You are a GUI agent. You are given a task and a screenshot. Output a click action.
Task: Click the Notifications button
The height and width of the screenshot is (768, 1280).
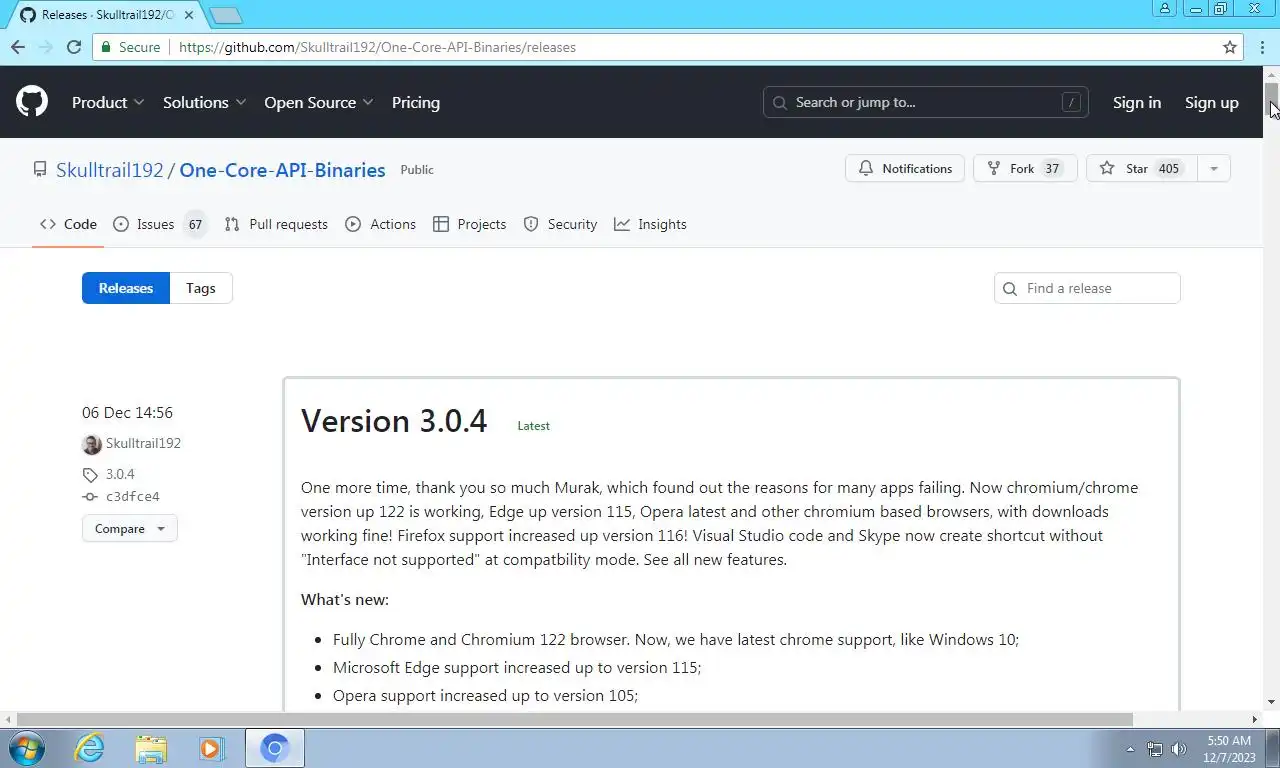(905, 168)
